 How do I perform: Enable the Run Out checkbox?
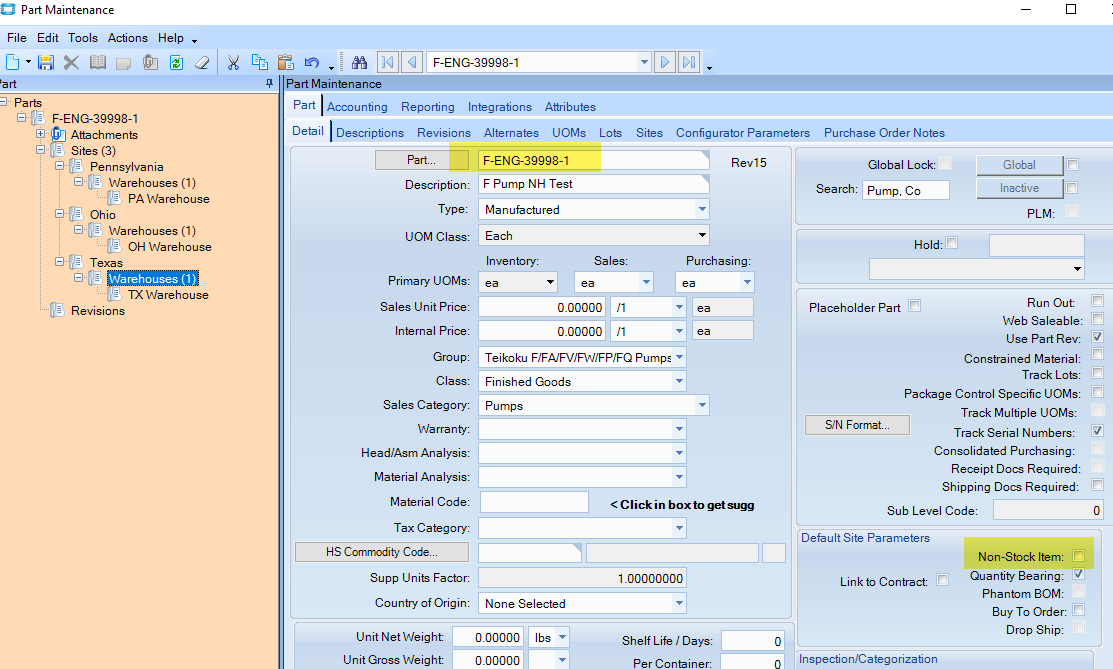click(1097, 300)
